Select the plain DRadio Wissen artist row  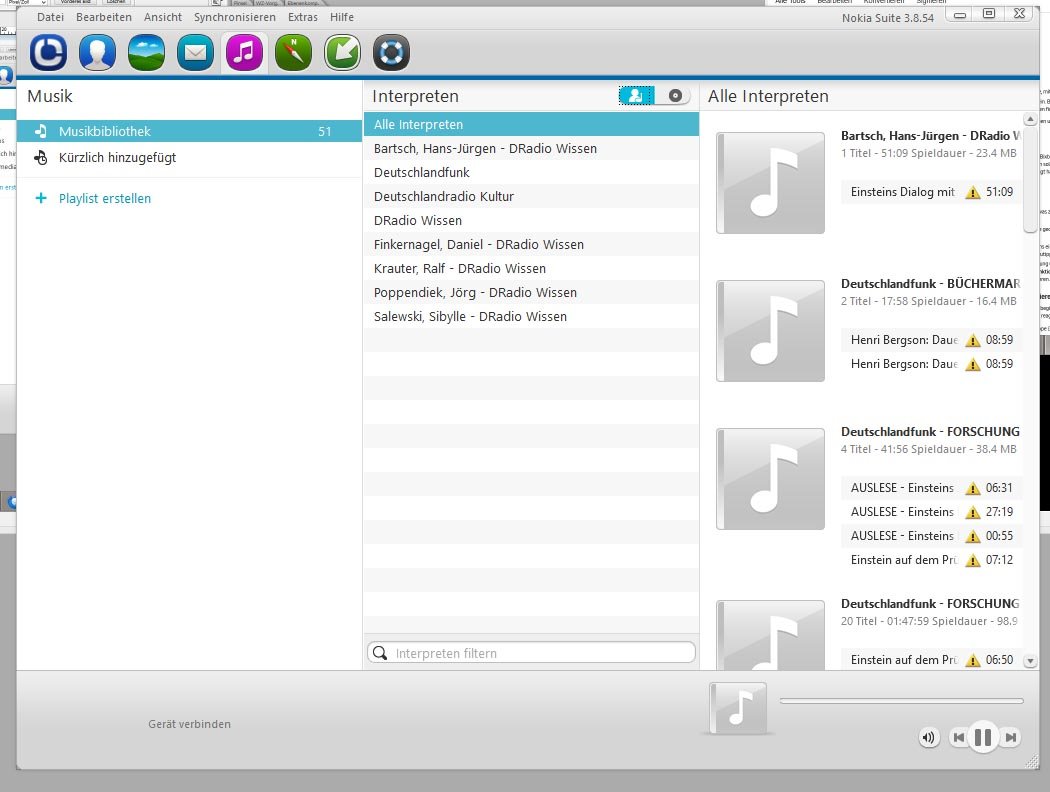coord(531,221)
